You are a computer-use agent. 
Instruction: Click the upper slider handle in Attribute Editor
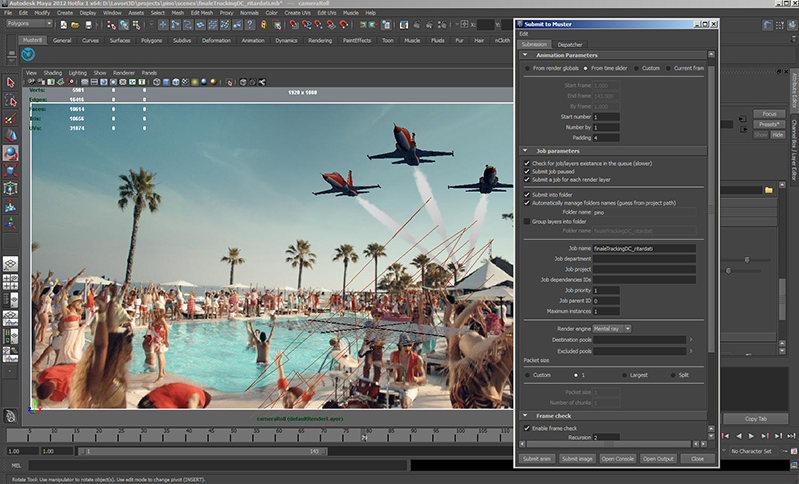(x=747, y=260)
